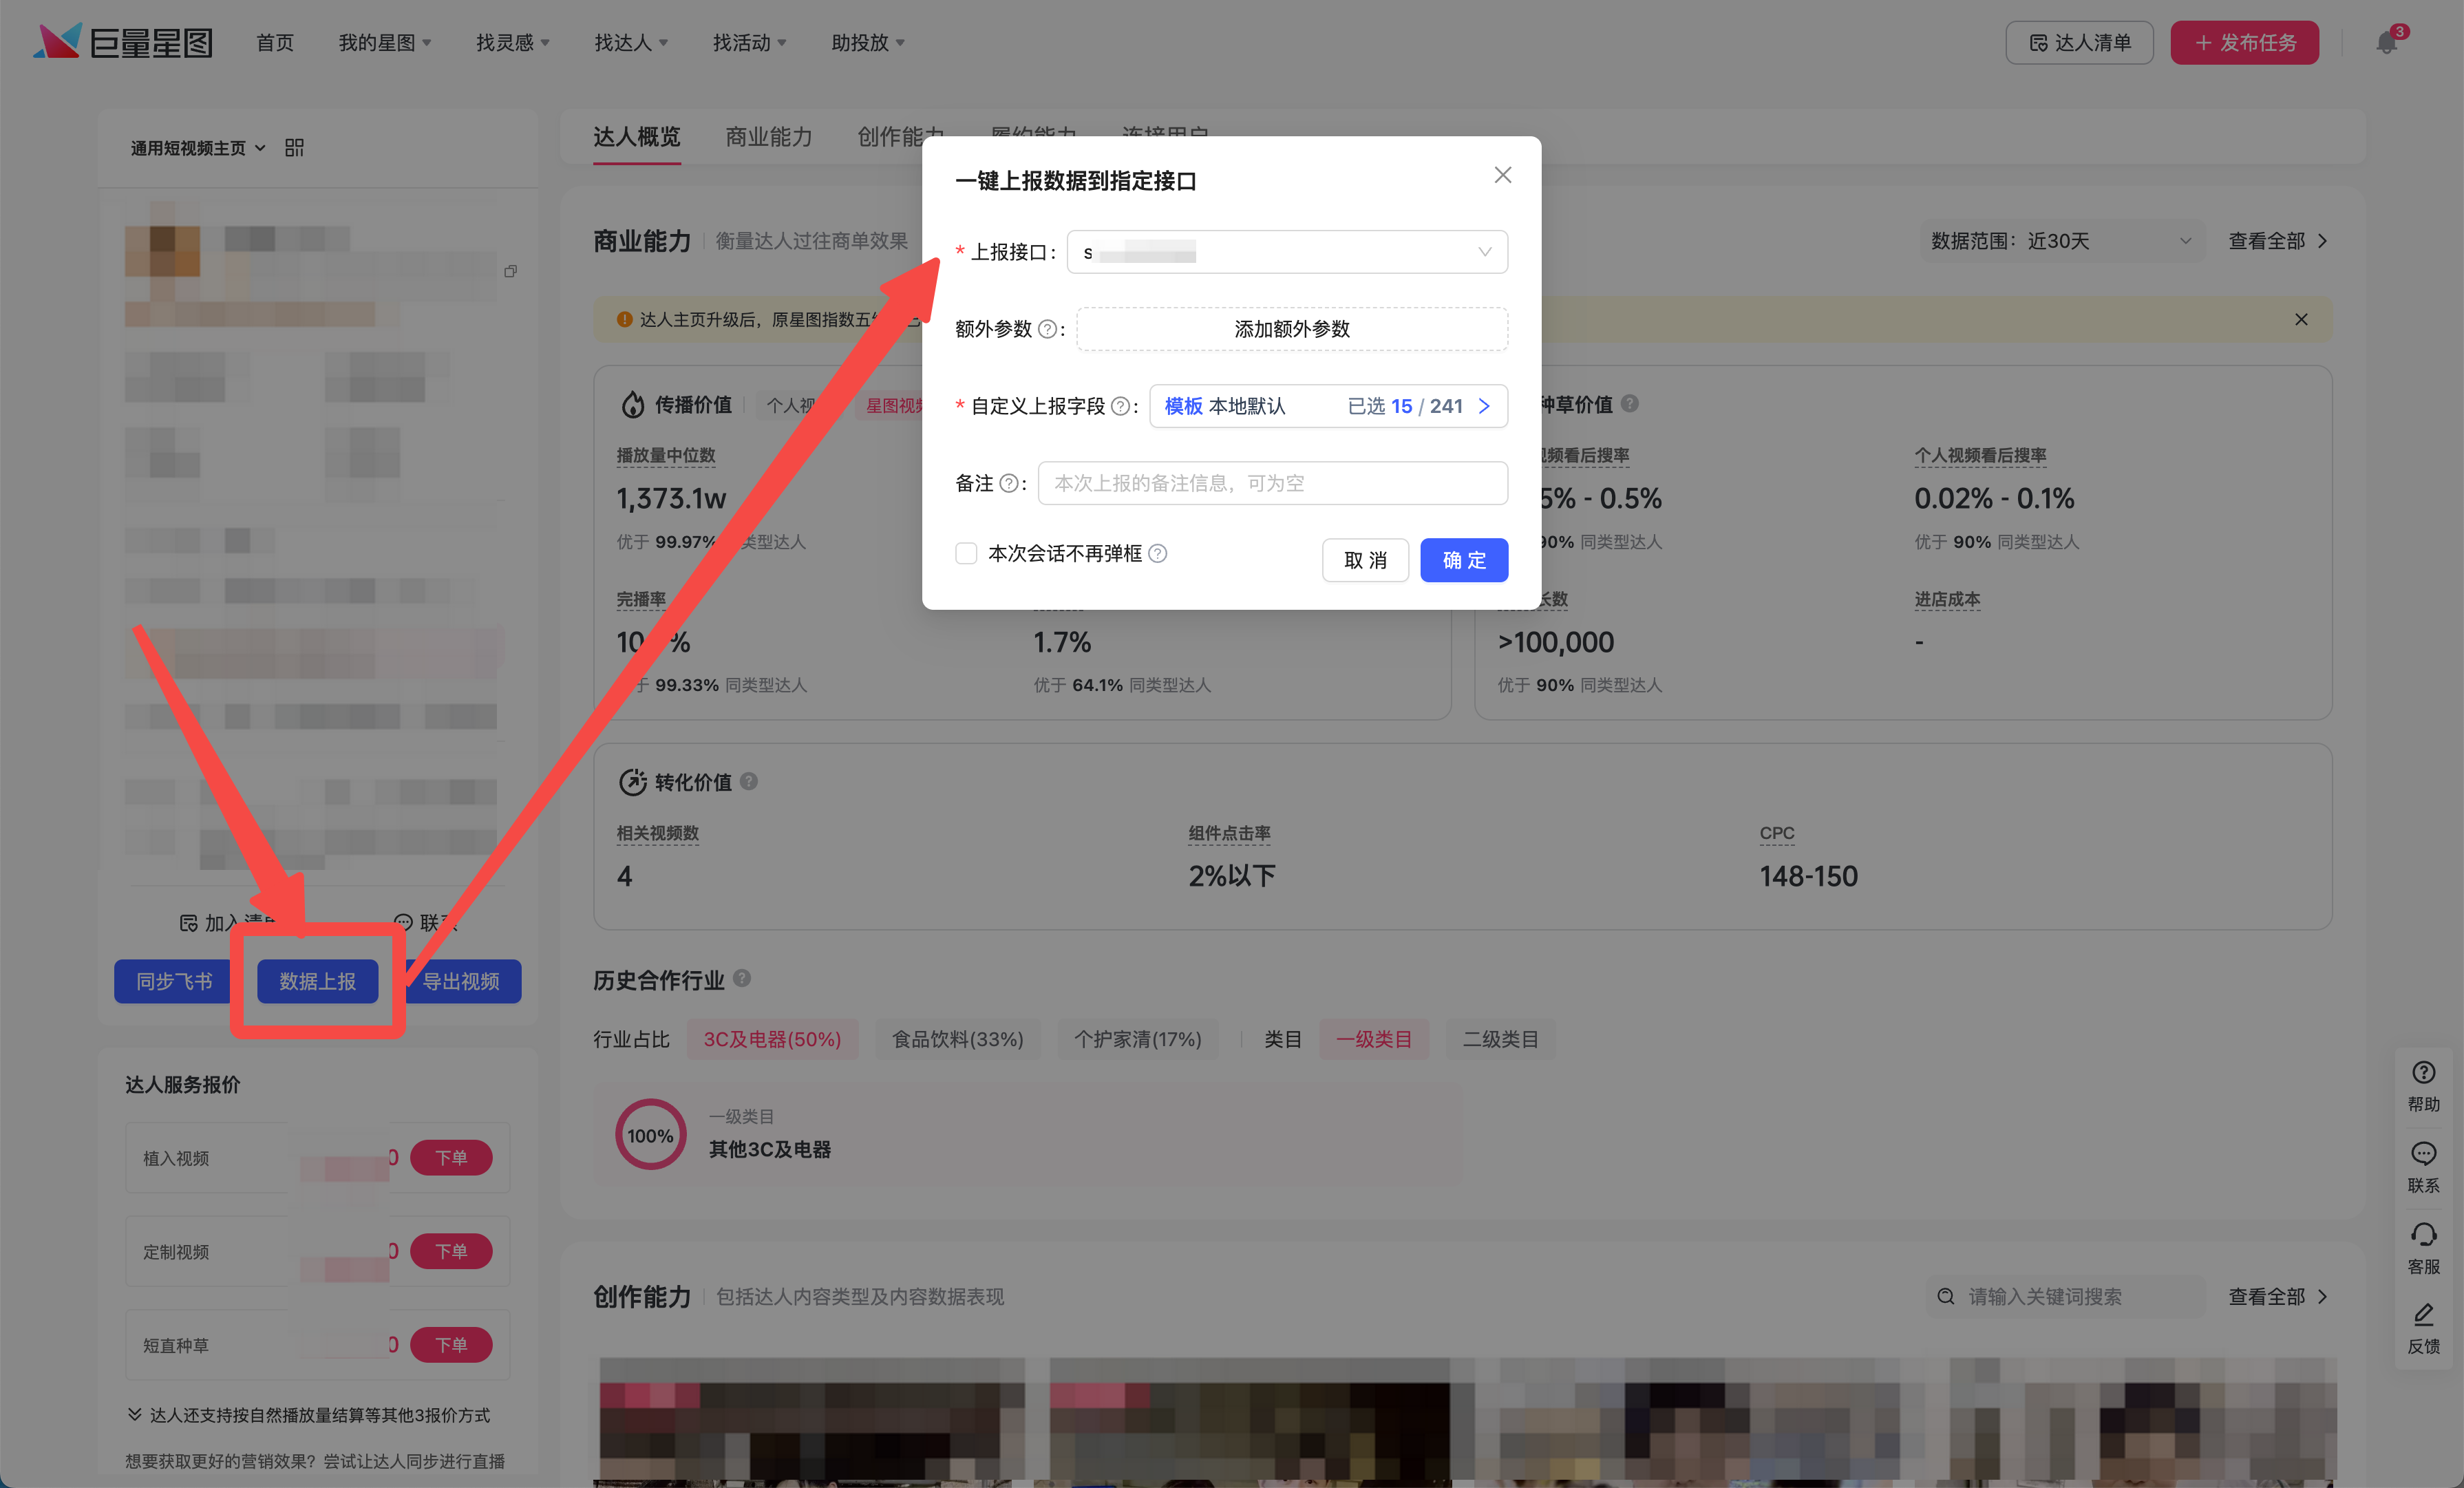Image resolution: width=2464 pixels, height=1488 pixels.
Task: Click help icon next to 本次会话不再弹框
Action: (x=1158, y=553)
